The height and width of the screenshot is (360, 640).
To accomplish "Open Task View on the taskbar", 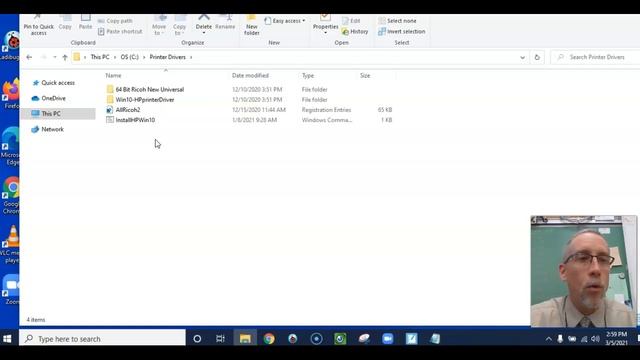I will 220,339.
